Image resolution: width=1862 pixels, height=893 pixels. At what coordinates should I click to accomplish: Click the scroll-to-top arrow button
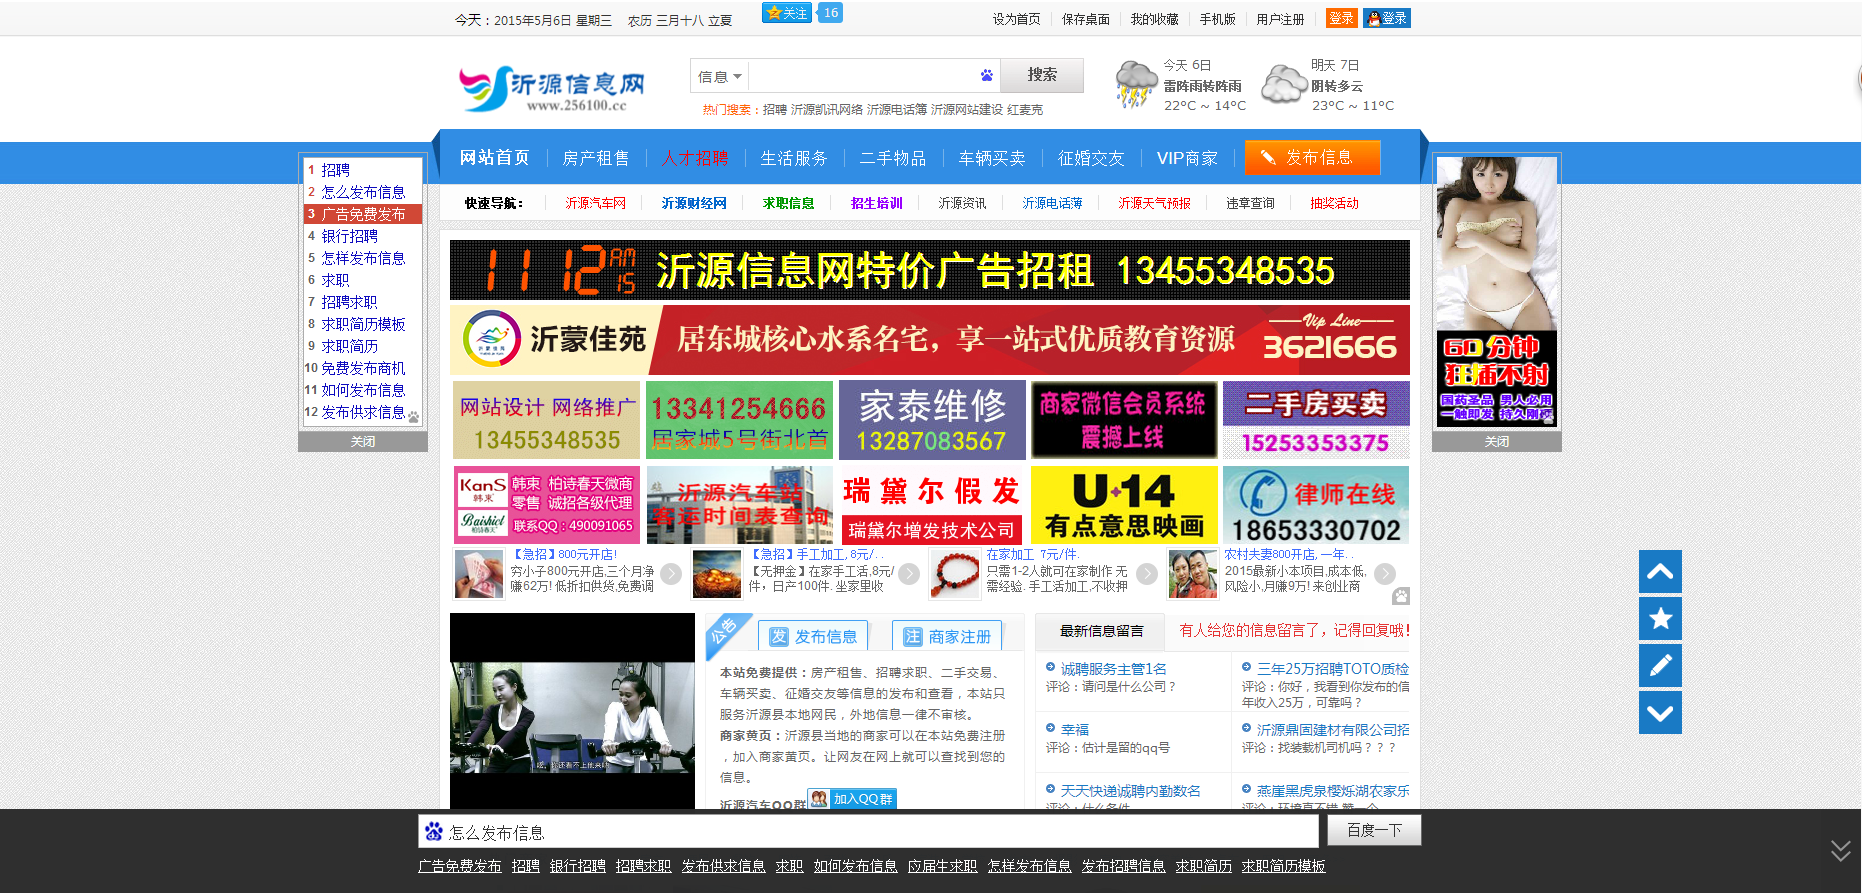1660,572
